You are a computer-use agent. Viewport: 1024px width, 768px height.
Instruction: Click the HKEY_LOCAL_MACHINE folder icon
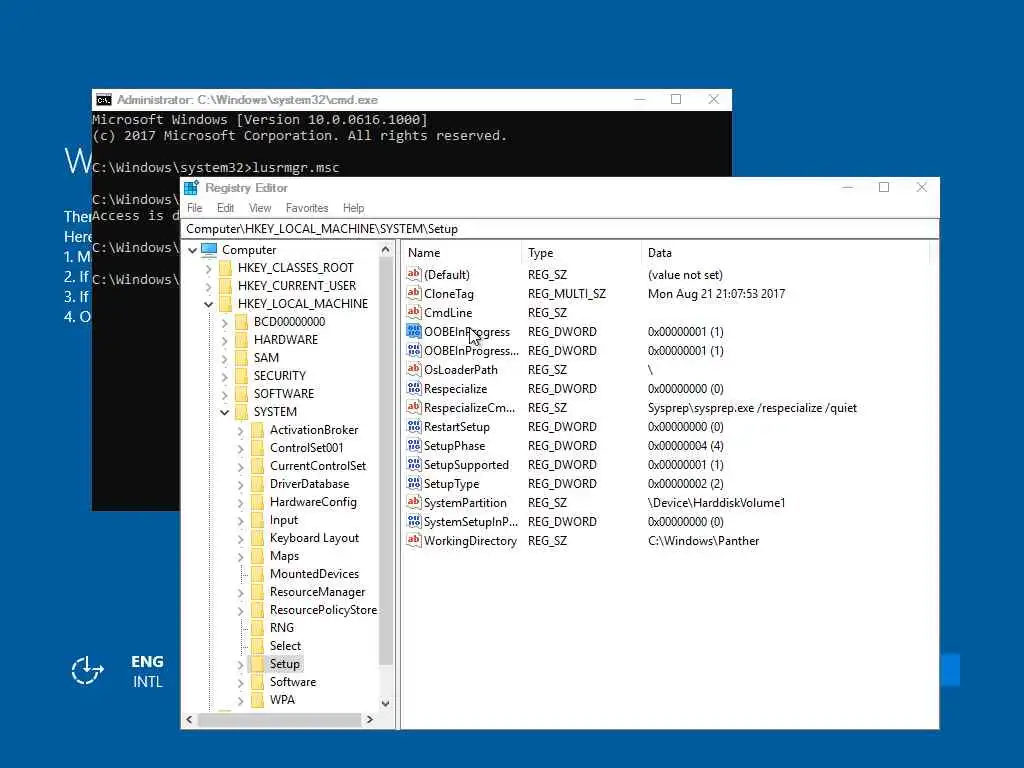pos(226,304)
